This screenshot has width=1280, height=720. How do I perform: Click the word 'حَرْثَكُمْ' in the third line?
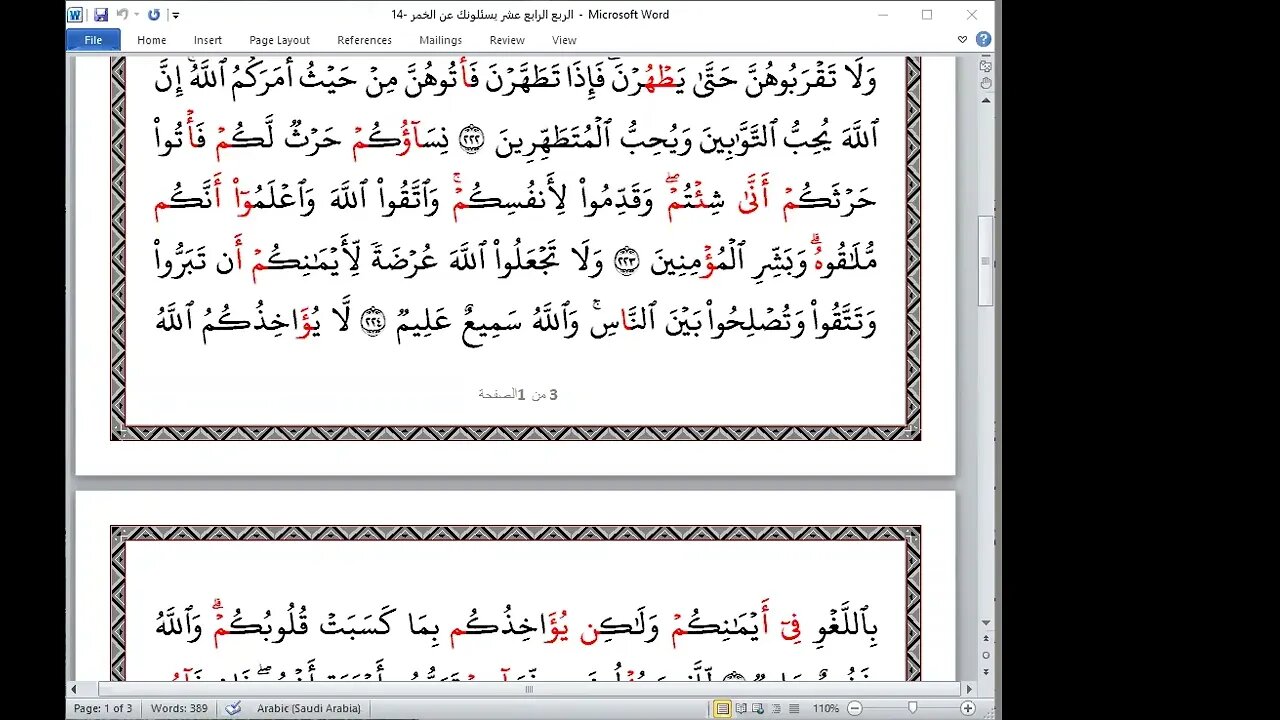(831, 200)
